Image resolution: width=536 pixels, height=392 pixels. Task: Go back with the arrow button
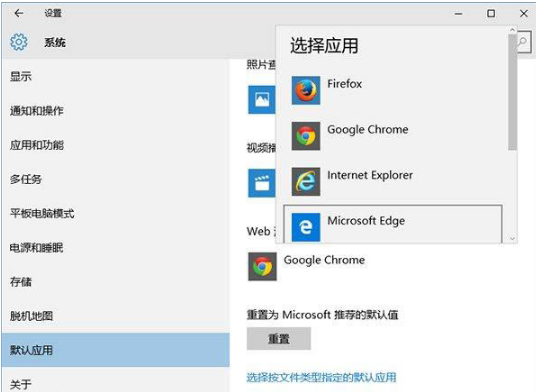click(x=18, y=13)
